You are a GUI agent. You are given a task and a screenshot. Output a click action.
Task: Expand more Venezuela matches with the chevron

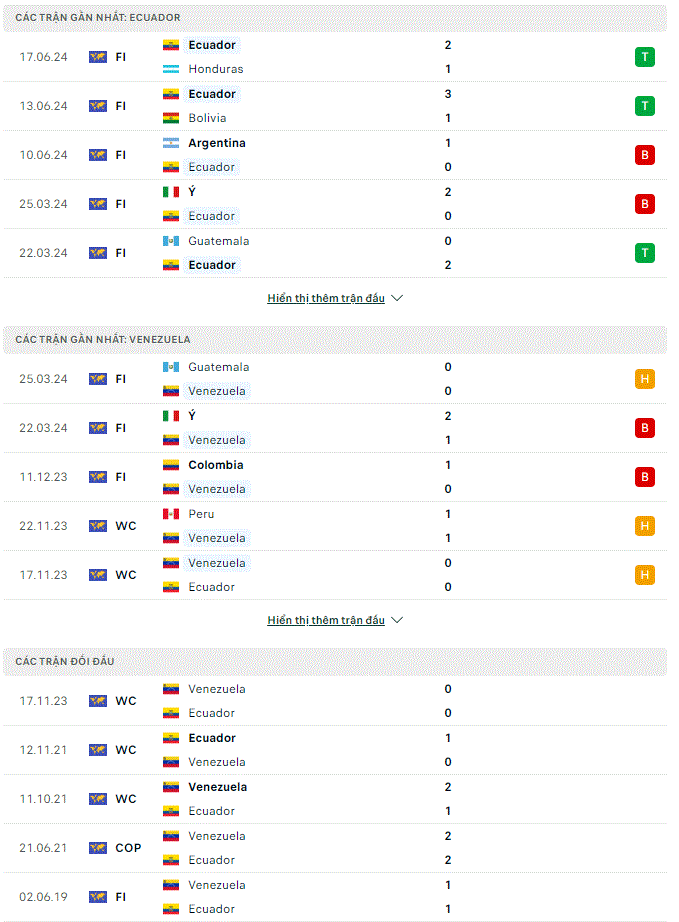tap(397, 620)
